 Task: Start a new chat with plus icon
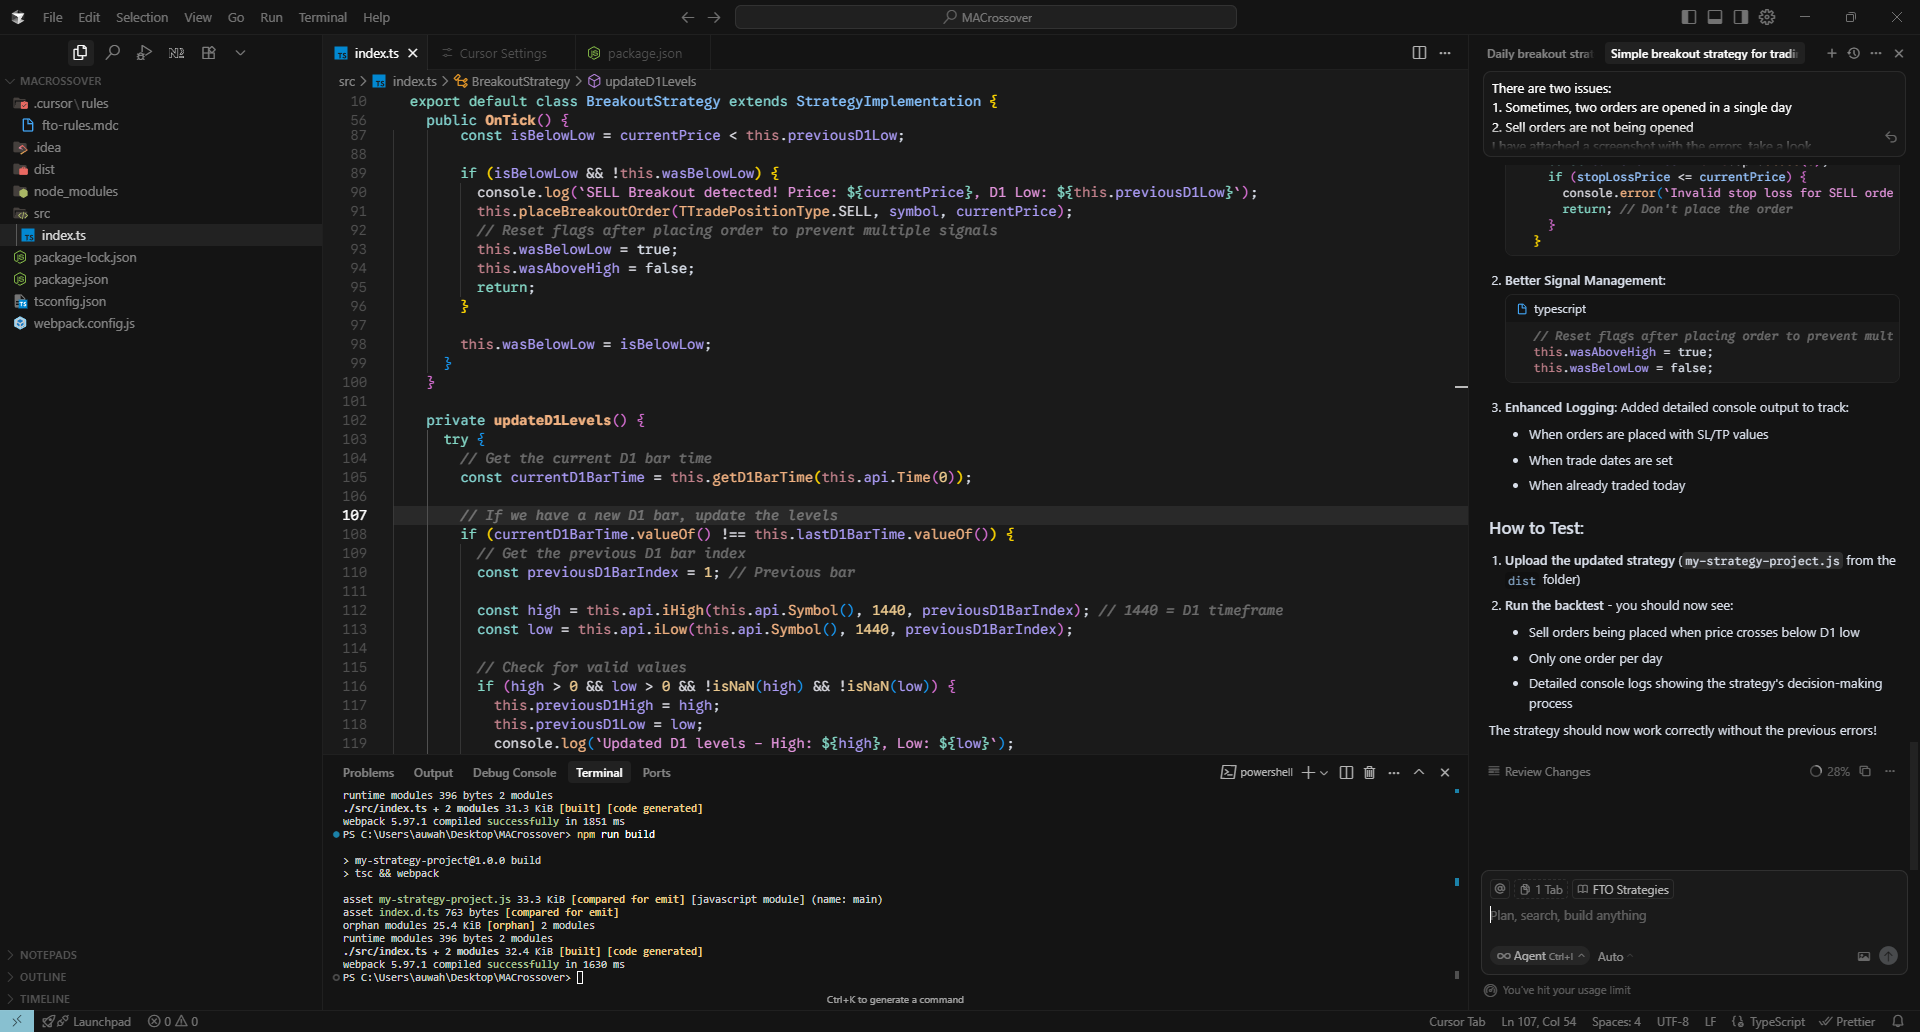1832,54
